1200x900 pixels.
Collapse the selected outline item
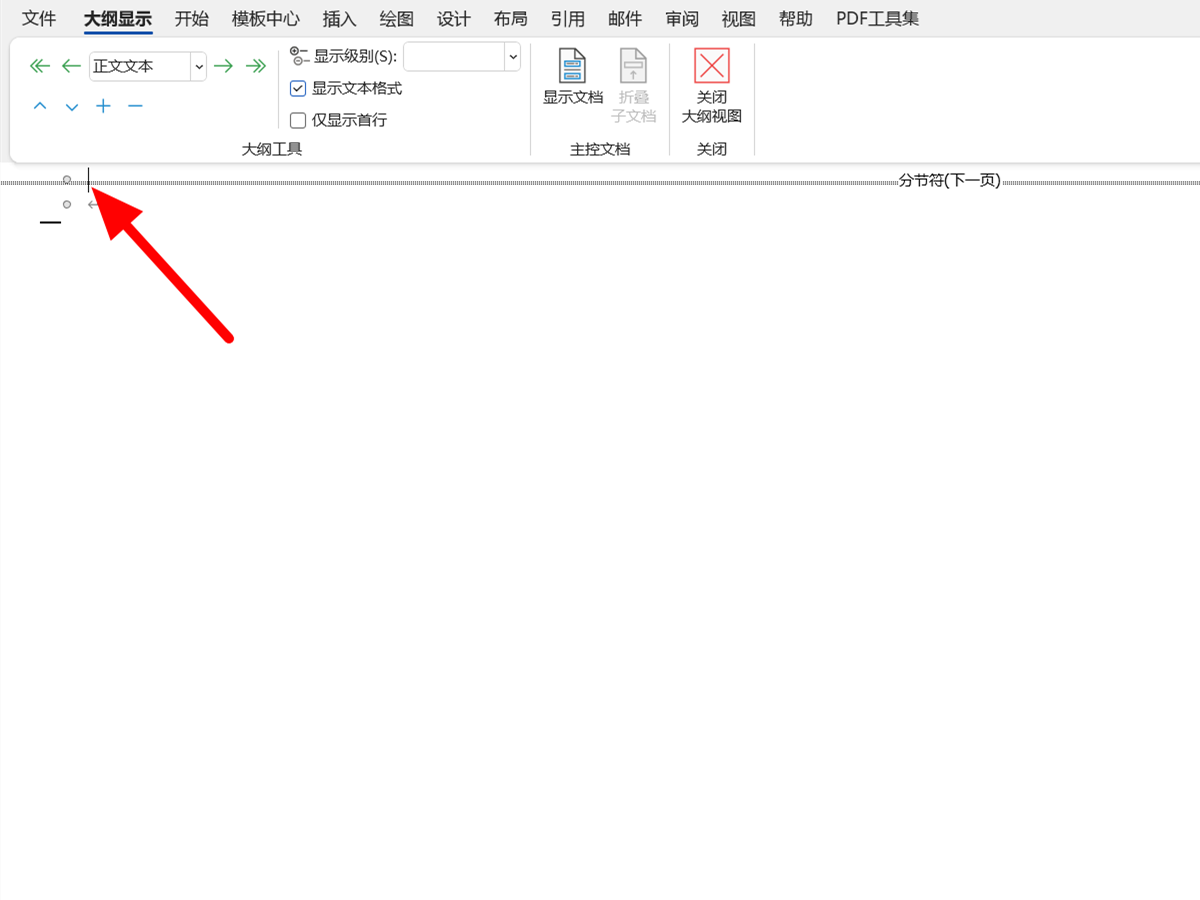(135, 105)
